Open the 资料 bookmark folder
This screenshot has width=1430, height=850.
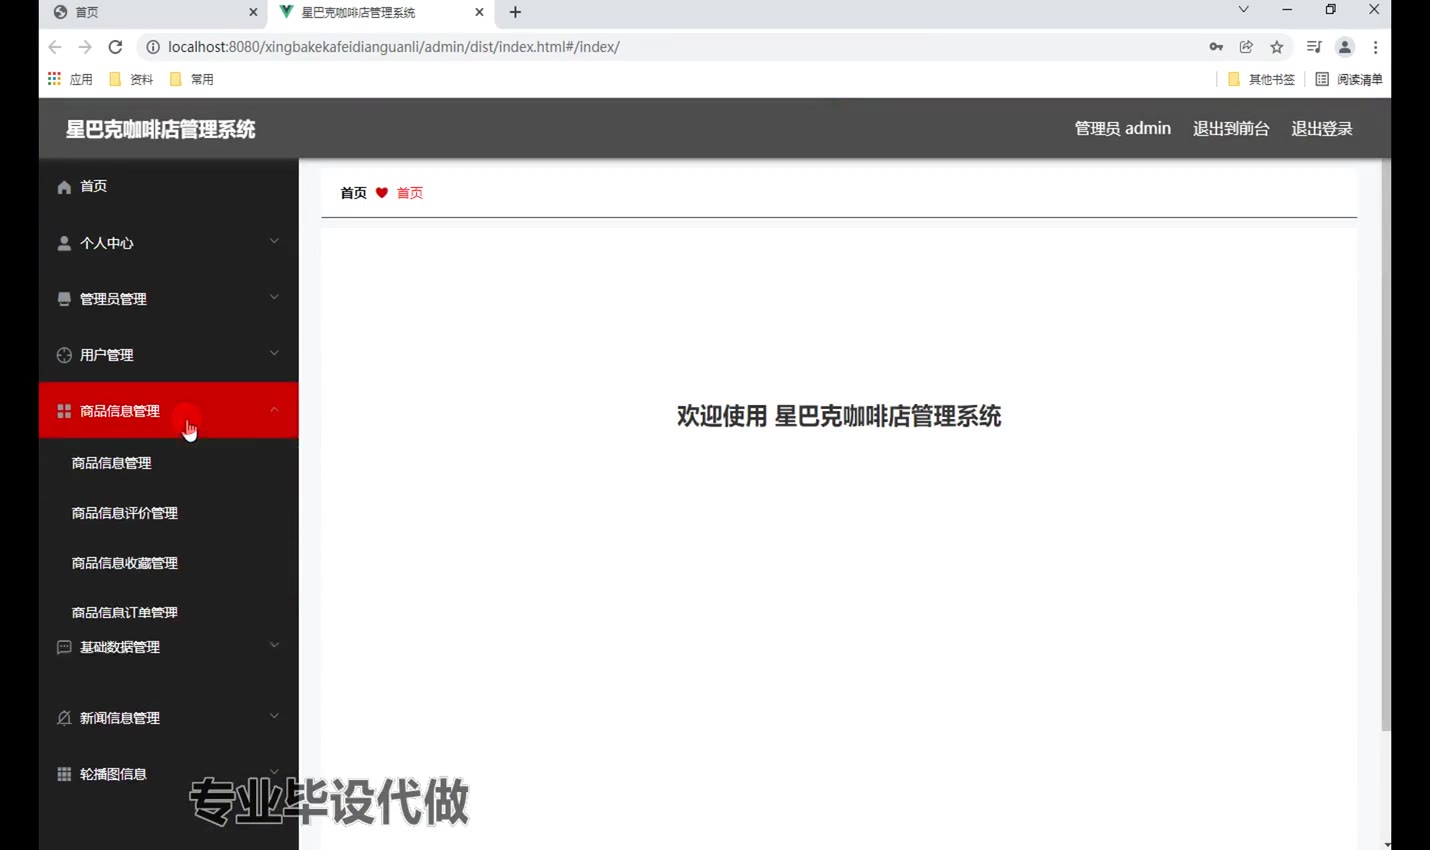131,79
